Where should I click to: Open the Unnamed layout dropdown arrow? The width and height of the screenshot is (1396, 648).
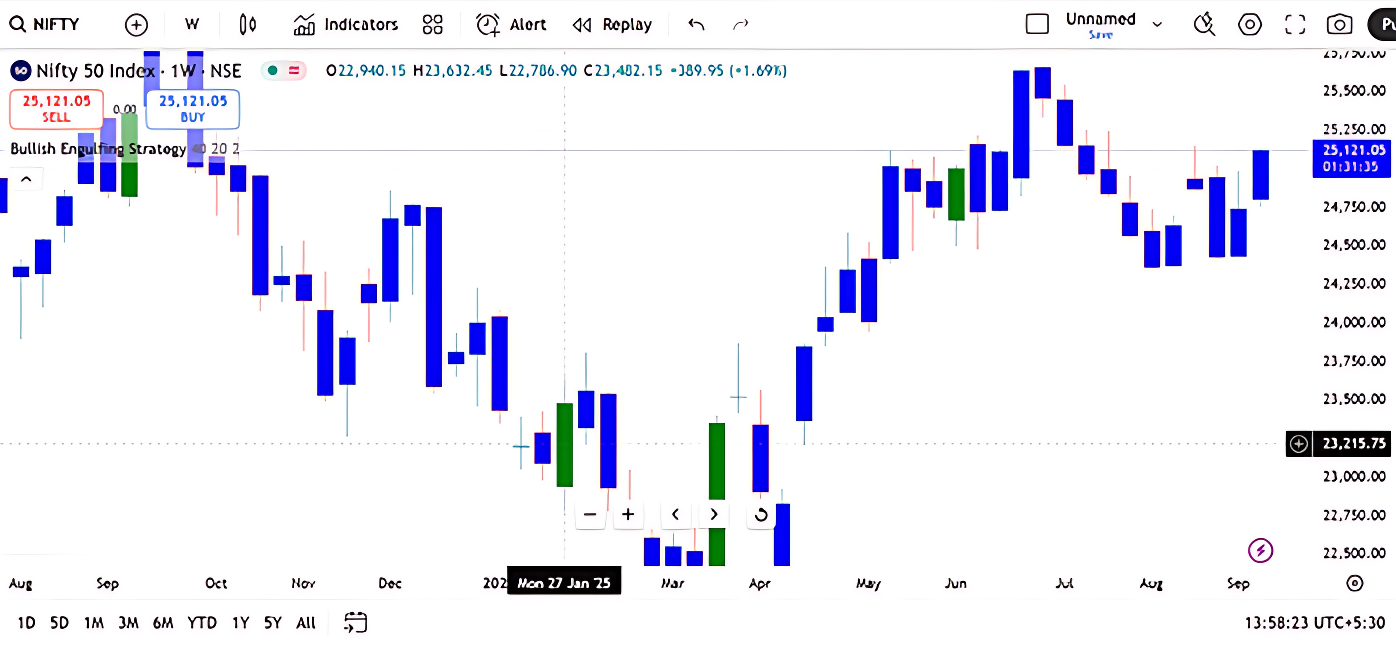pos(1158,24)
